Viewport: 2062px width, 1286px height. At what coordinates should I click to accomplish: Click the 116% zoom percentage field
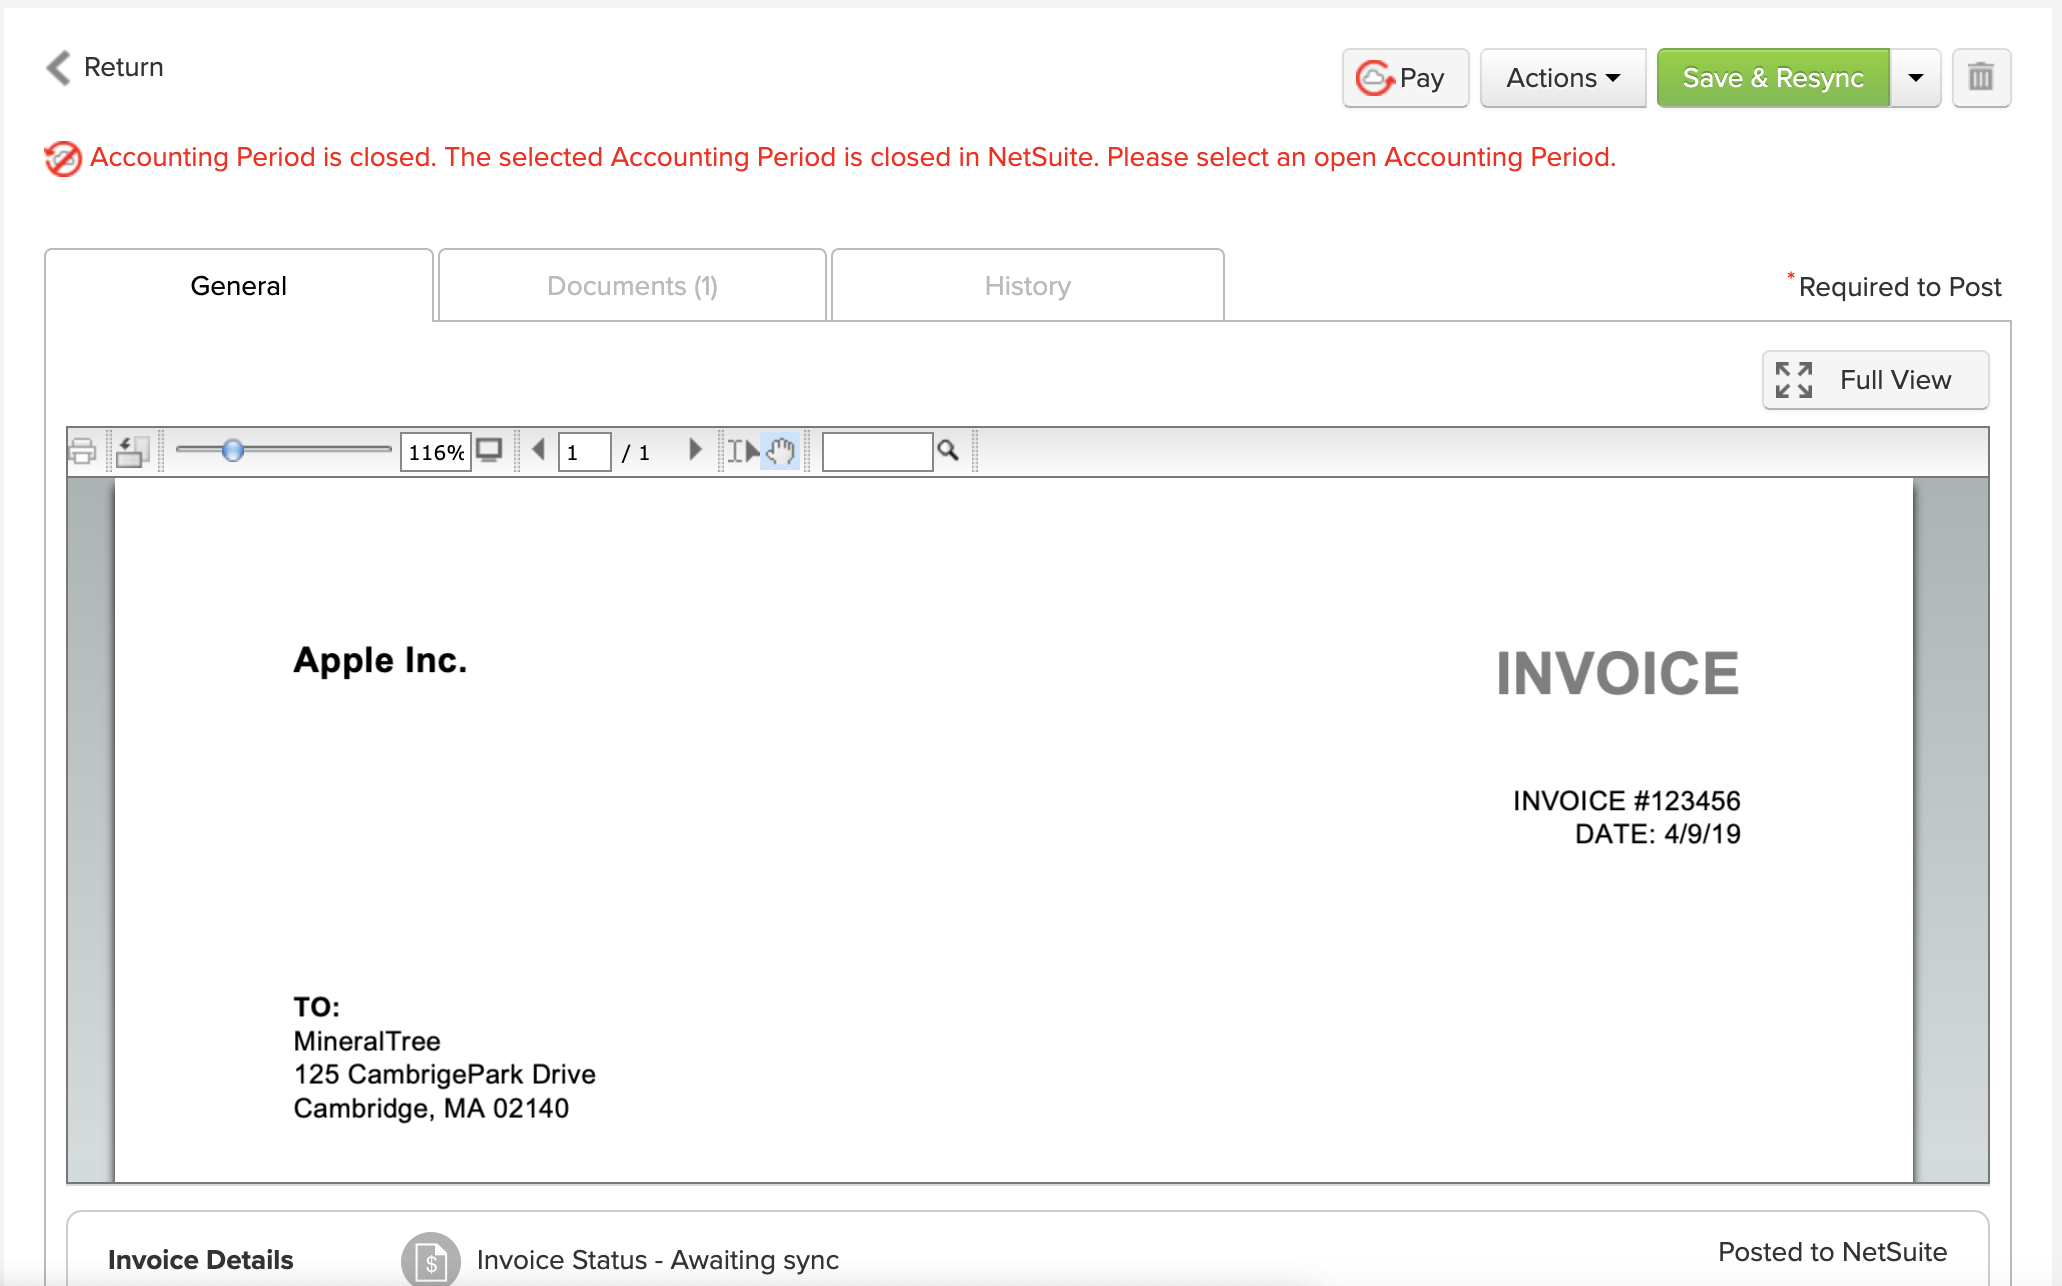[x=436, y=452]
